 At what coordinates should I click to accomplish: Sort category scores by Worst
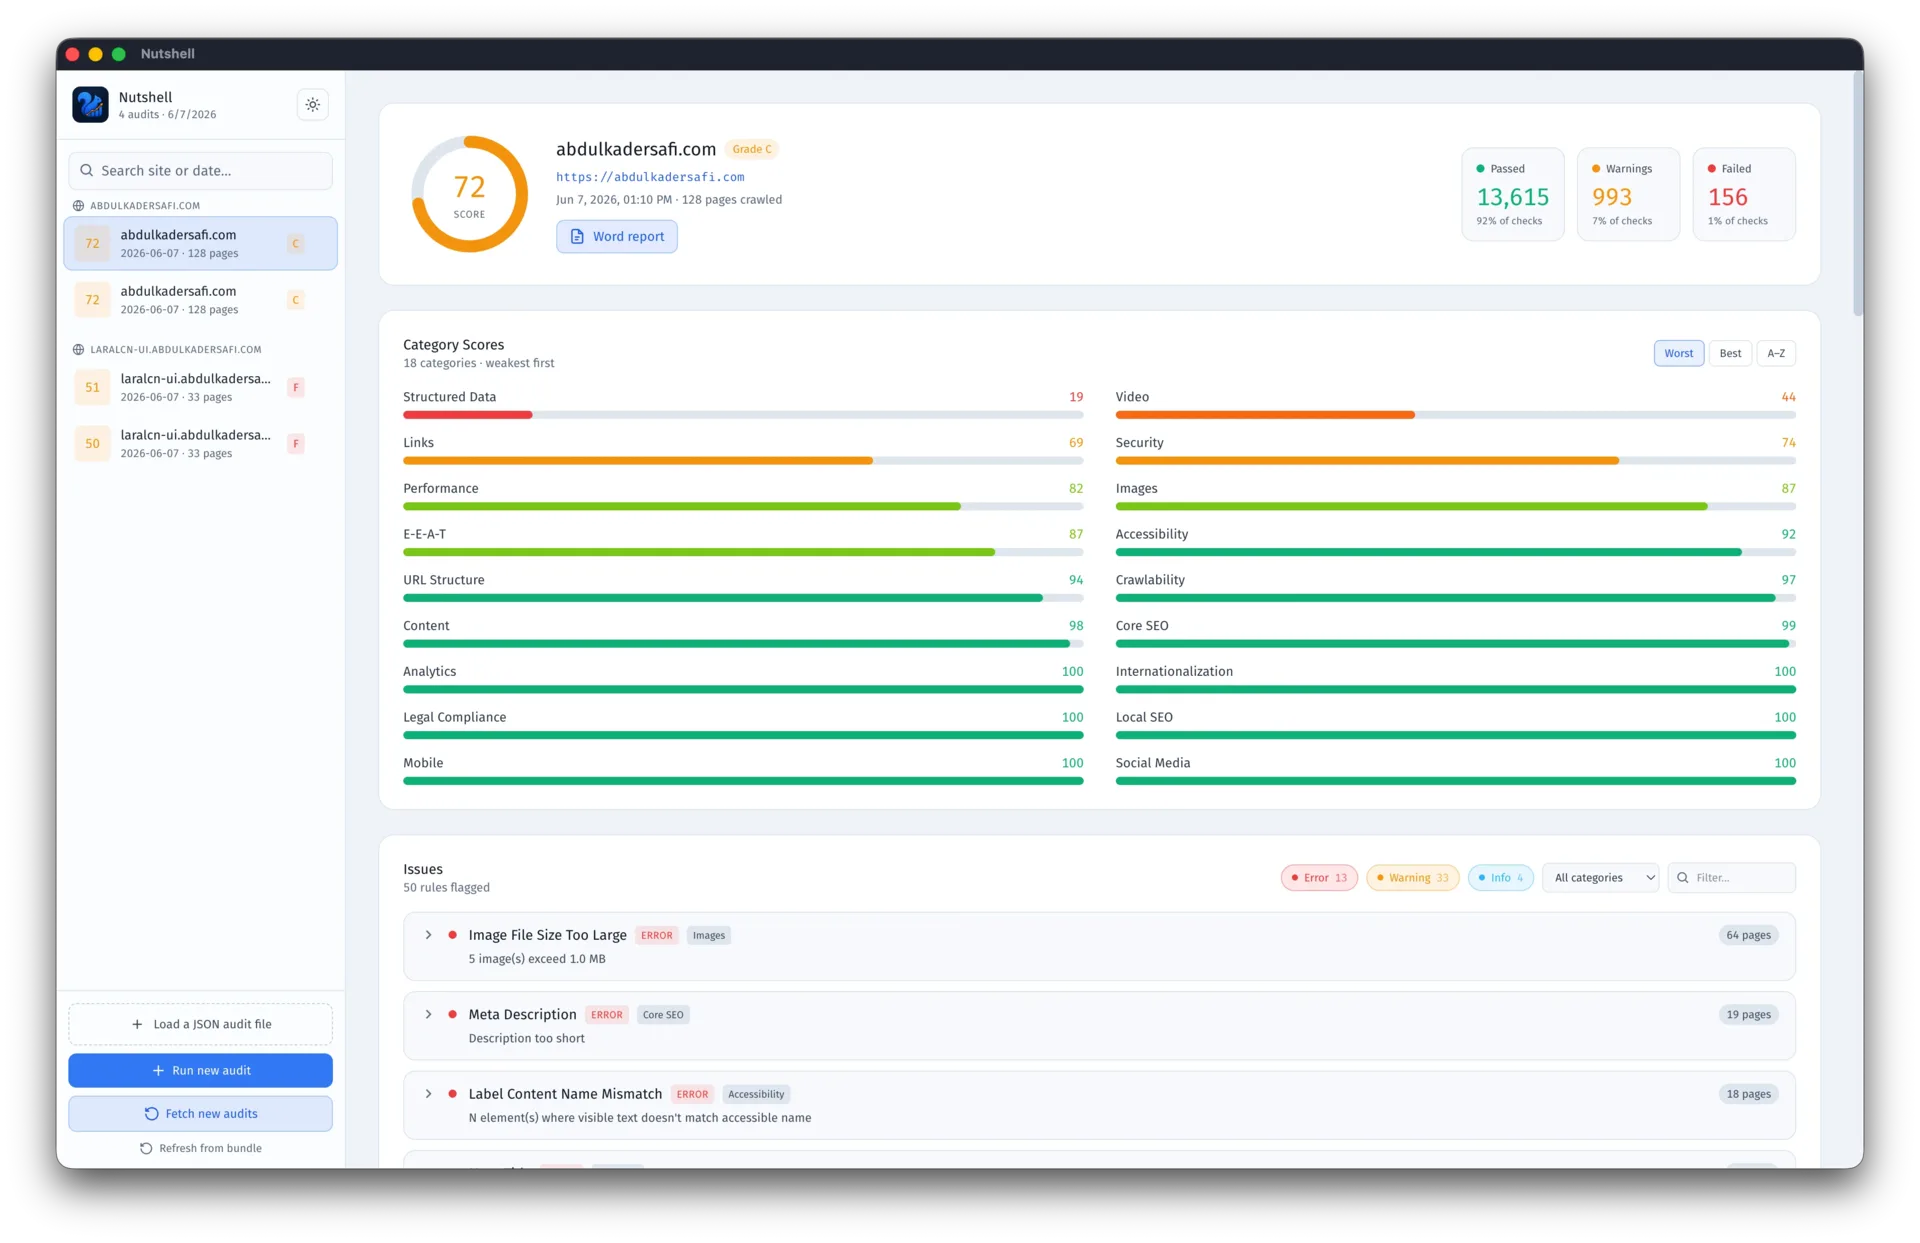click(x=1679, y=353)
